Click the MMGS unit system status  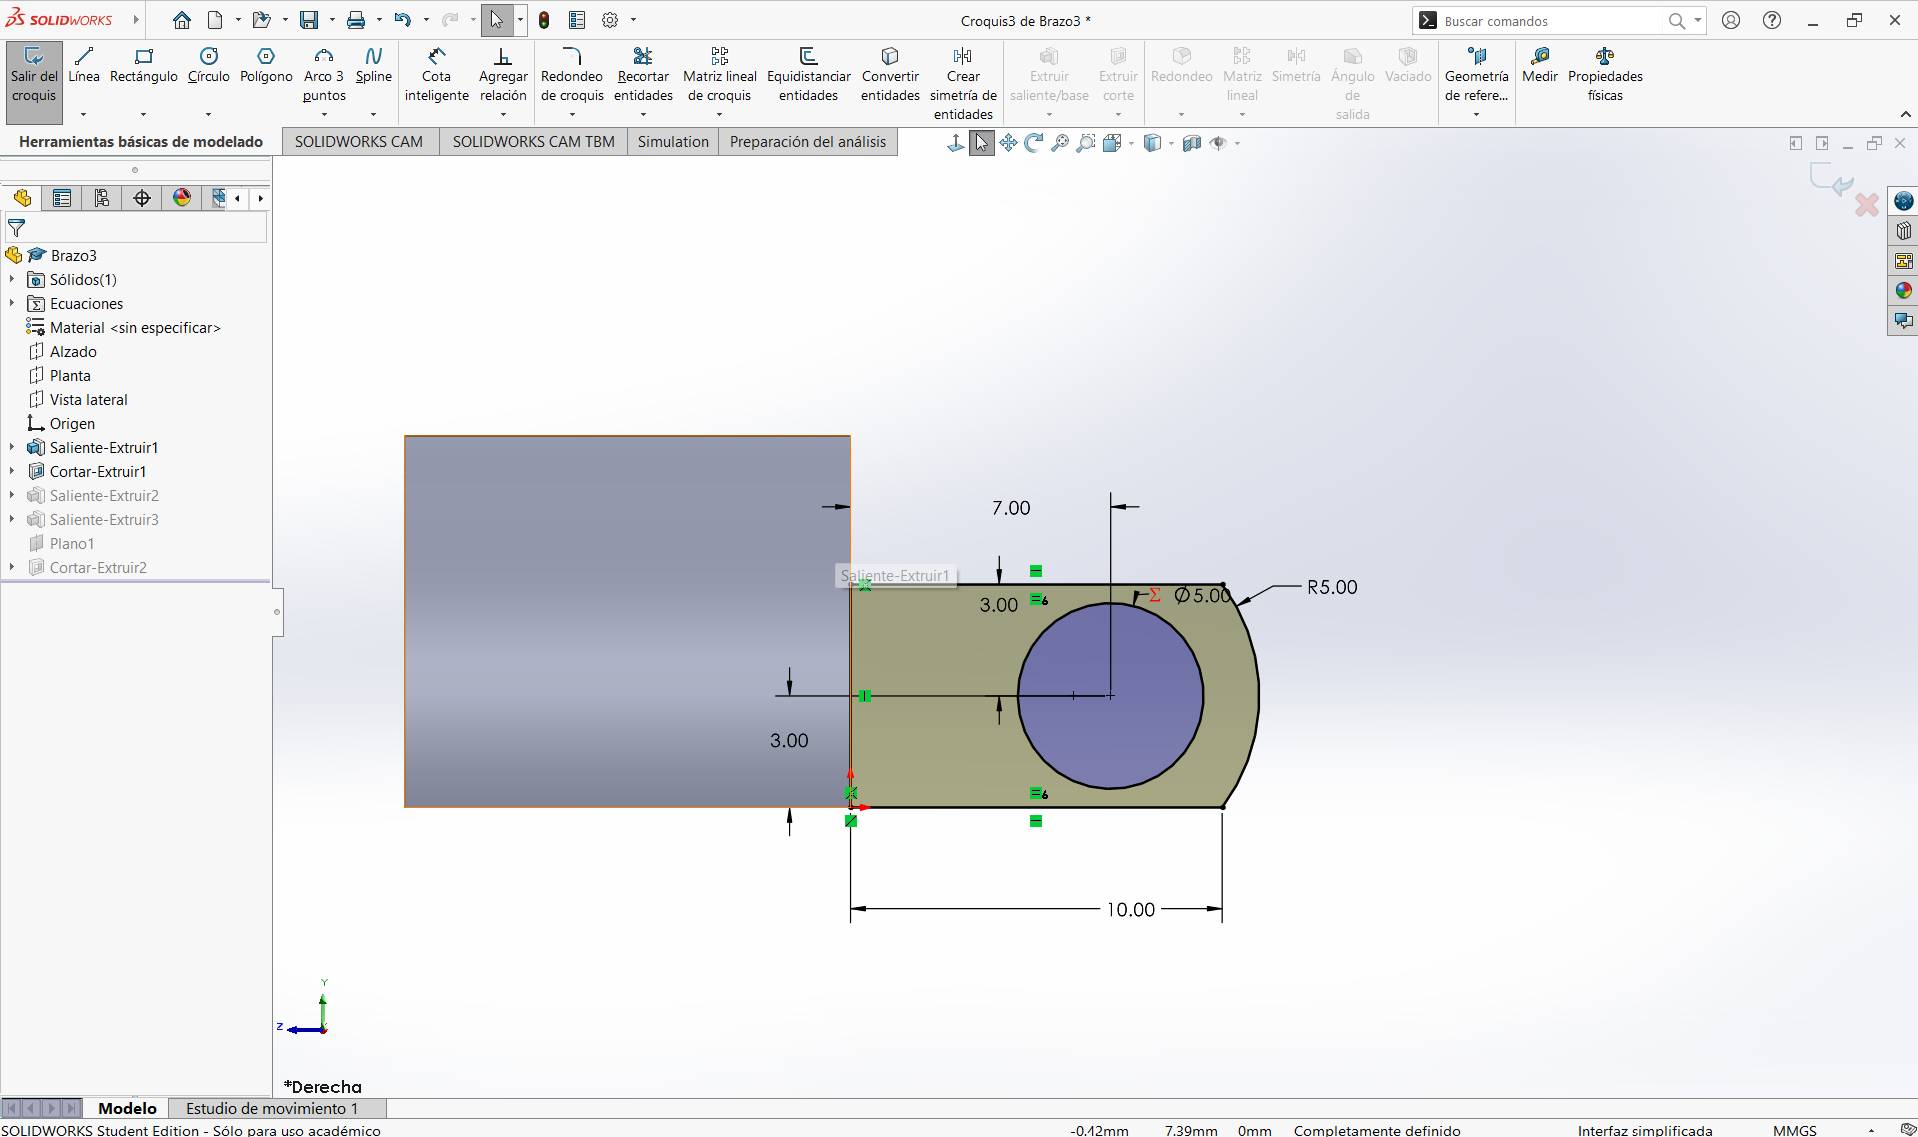pos(1794,1130)
